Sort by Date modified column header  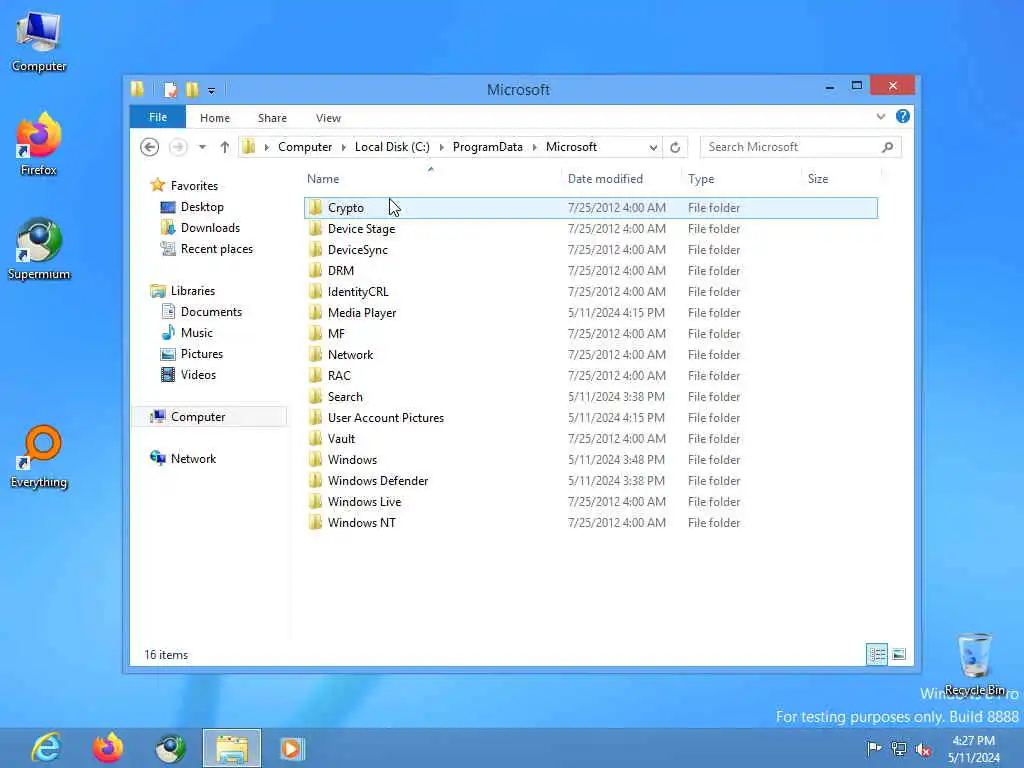click(605, 179)
